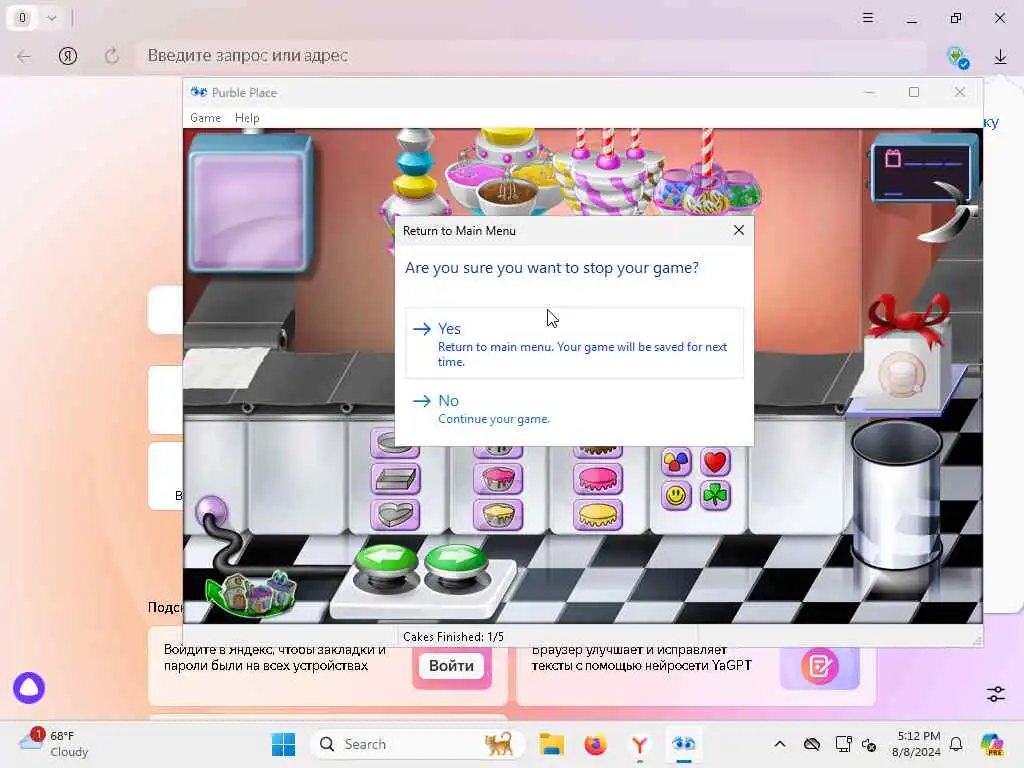Reload the browser page
Viewport: 1024px width, 768px height.
[112, 56]
